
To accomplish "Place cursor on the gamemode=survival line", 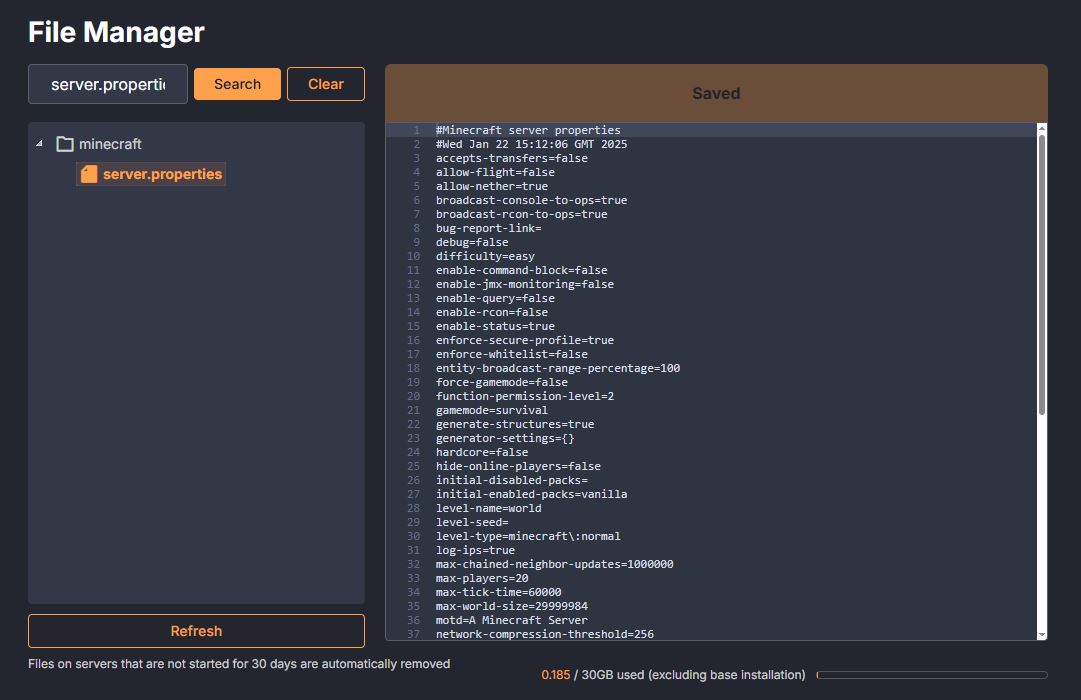I will coord(491,410).
